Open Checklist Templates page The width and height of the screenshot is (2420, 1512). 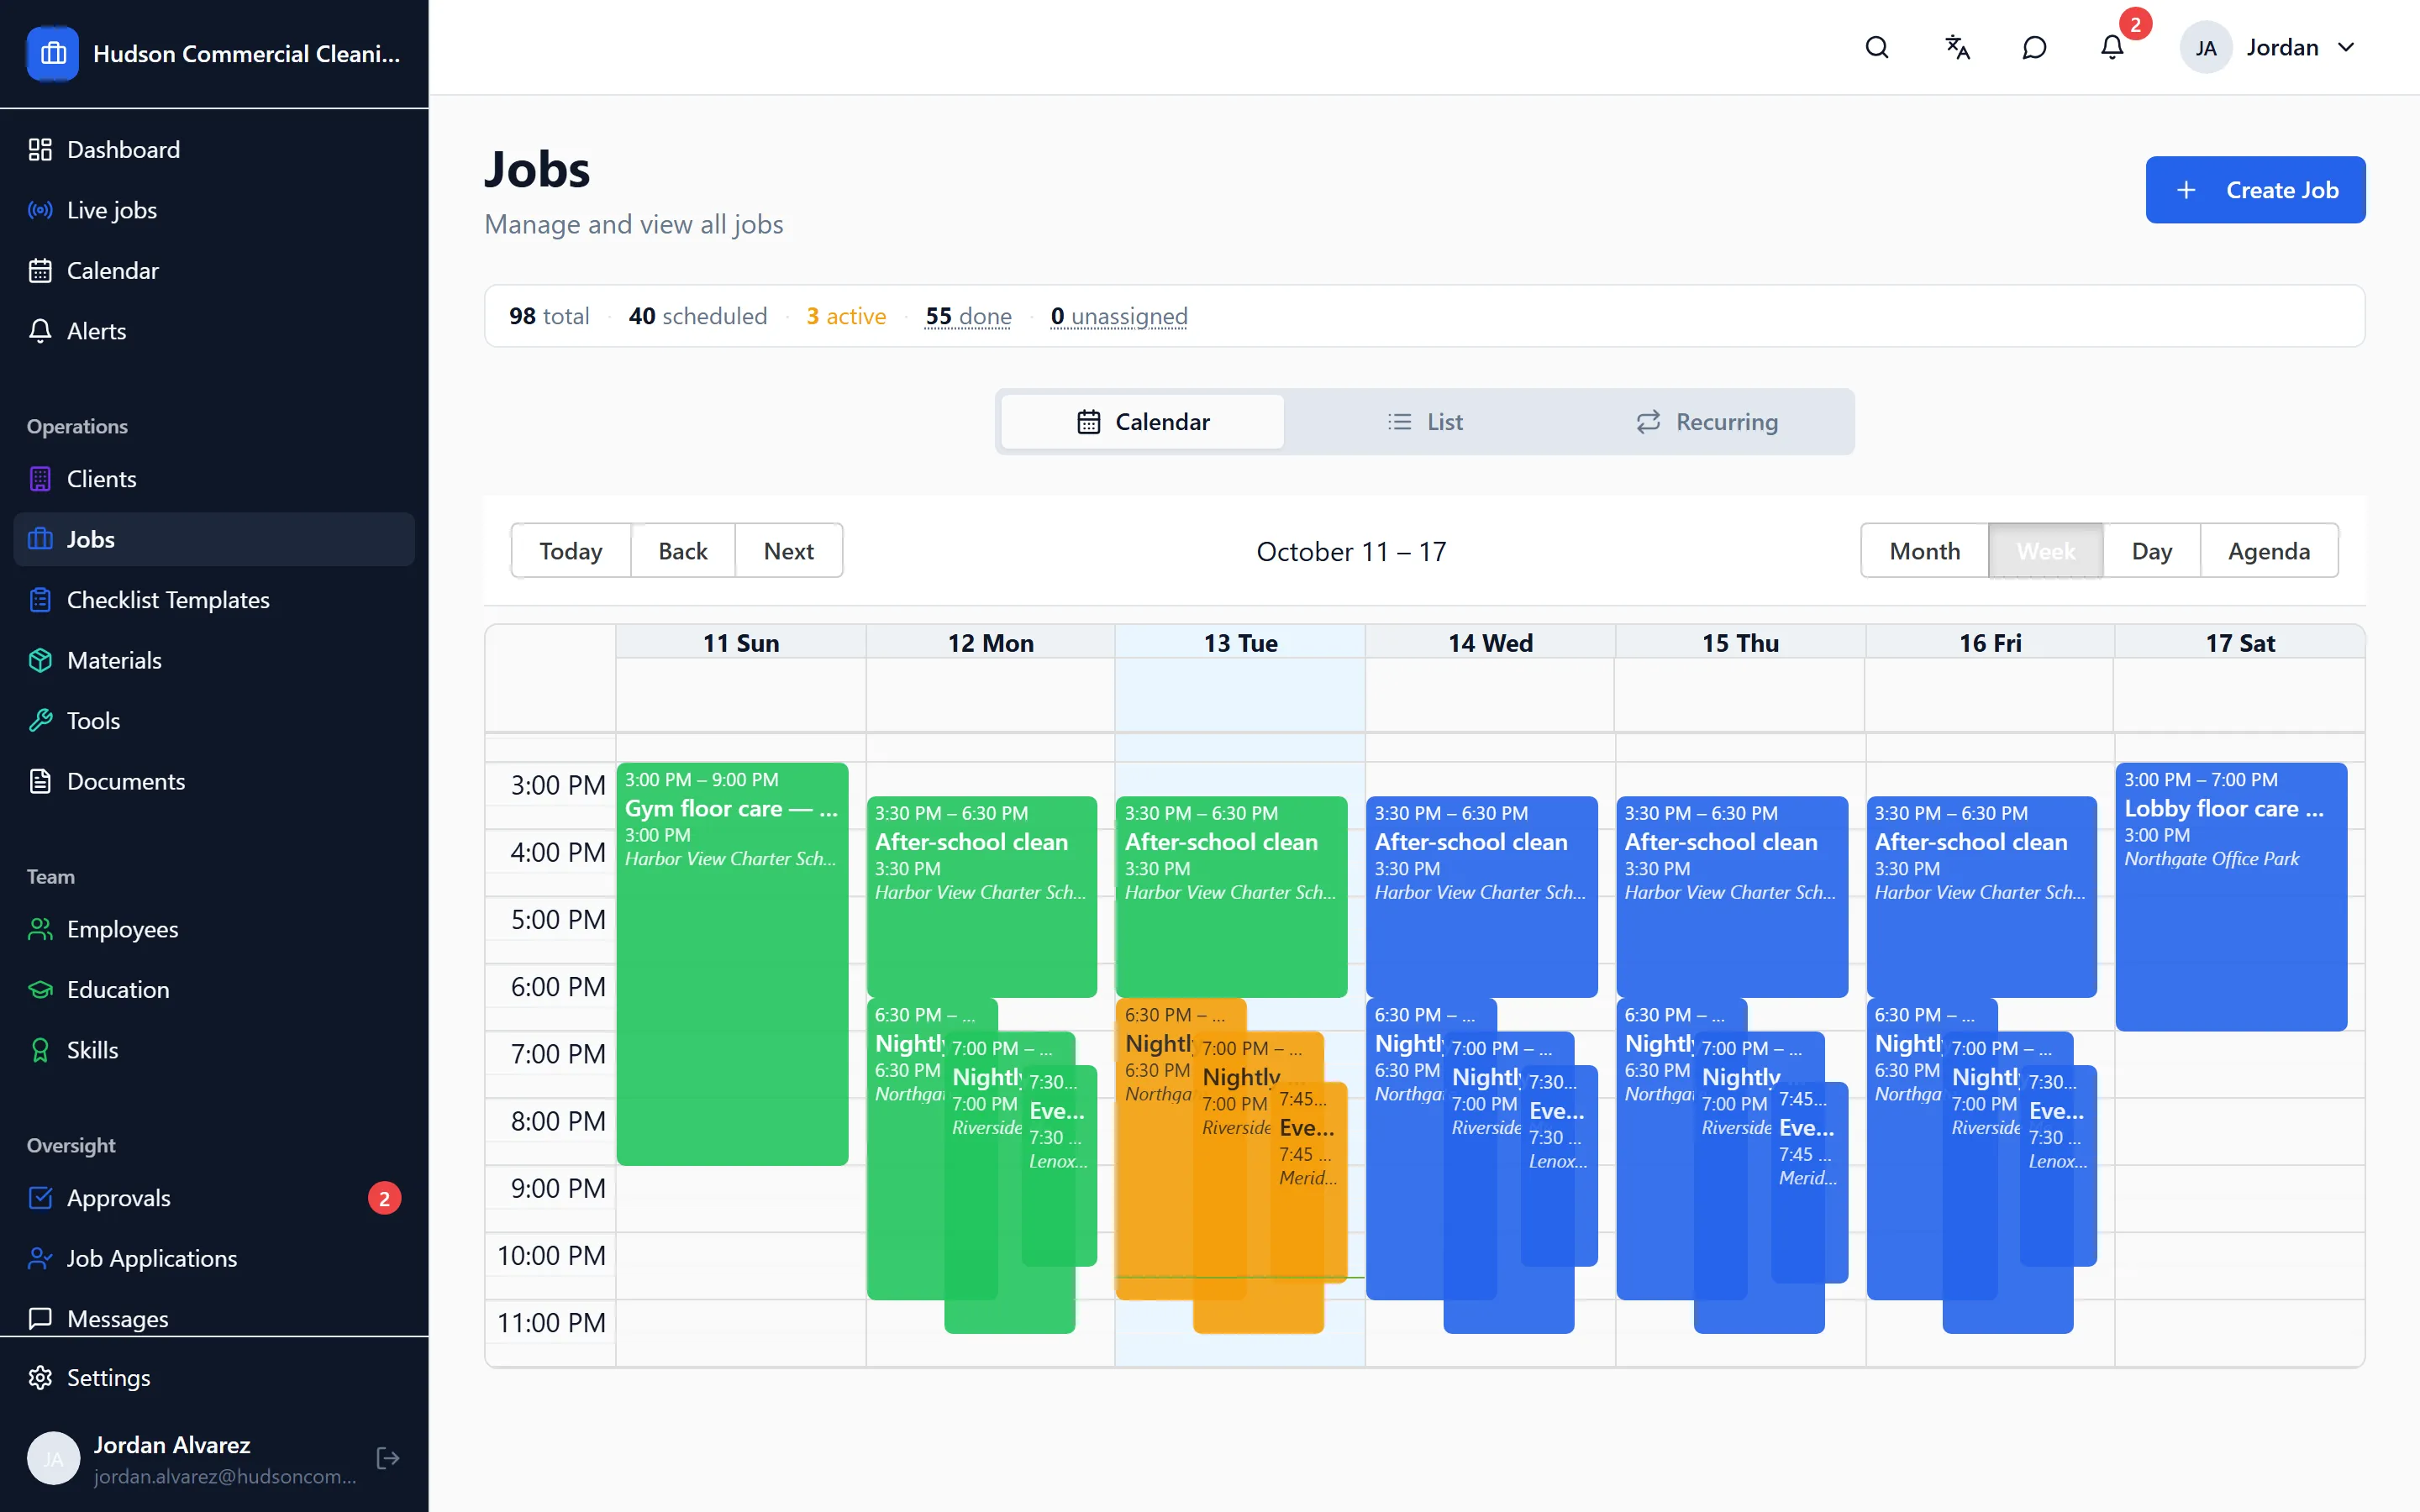[x=214, y=600]
